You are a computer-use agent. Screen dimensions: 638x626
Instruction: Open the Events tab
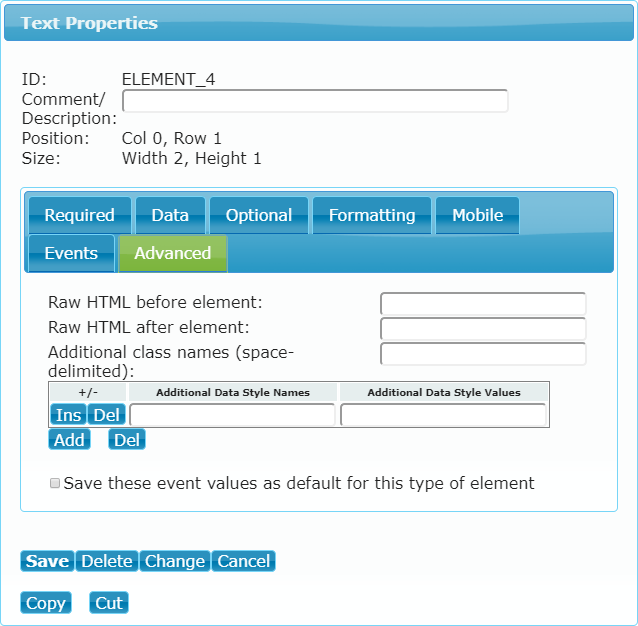pyautogui.click(x=72, y=253)
